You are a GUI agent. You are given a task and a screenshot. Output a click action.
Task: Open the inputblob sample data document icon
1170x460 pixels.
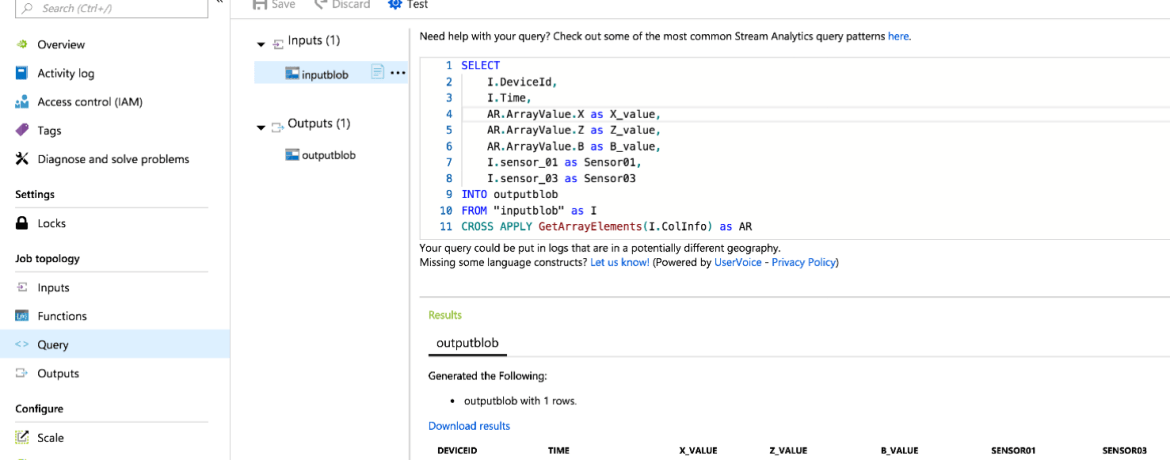coord(378,72)
